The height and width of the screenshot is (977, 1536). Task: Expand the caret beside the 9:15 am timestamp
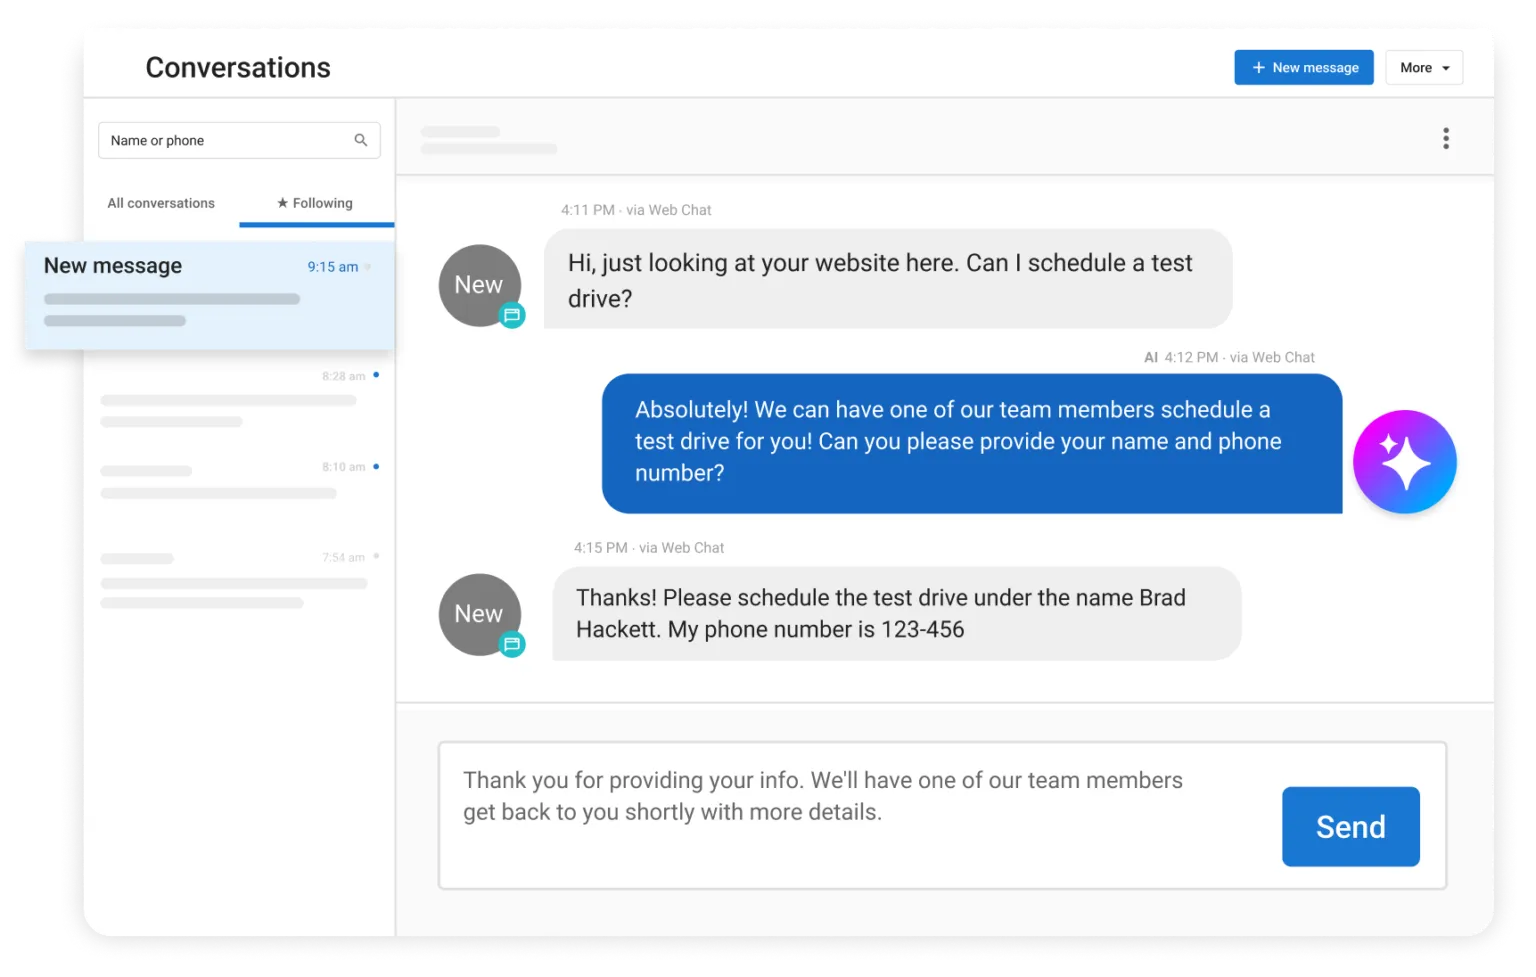point(367,267)
